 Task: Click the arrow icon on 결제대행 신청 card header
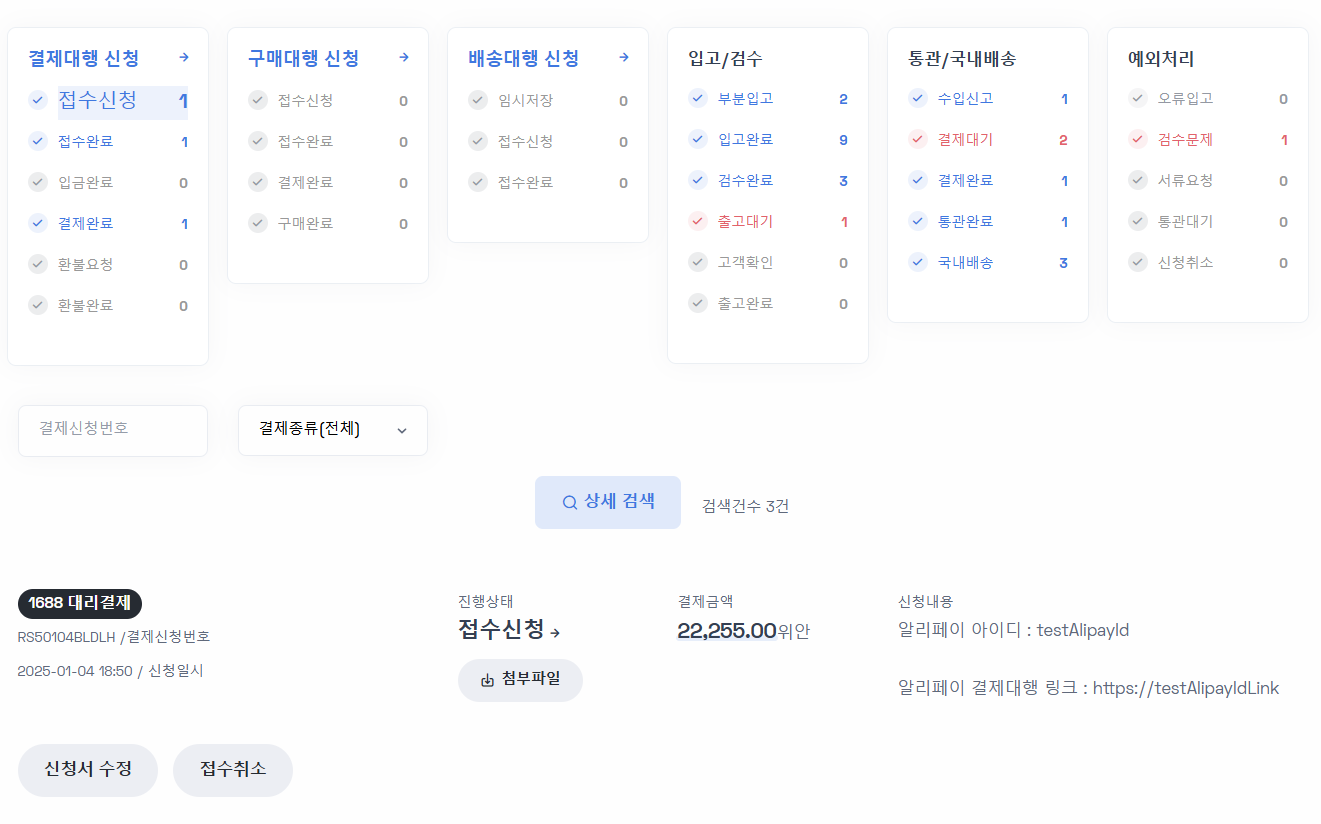[x=183, y=58]
